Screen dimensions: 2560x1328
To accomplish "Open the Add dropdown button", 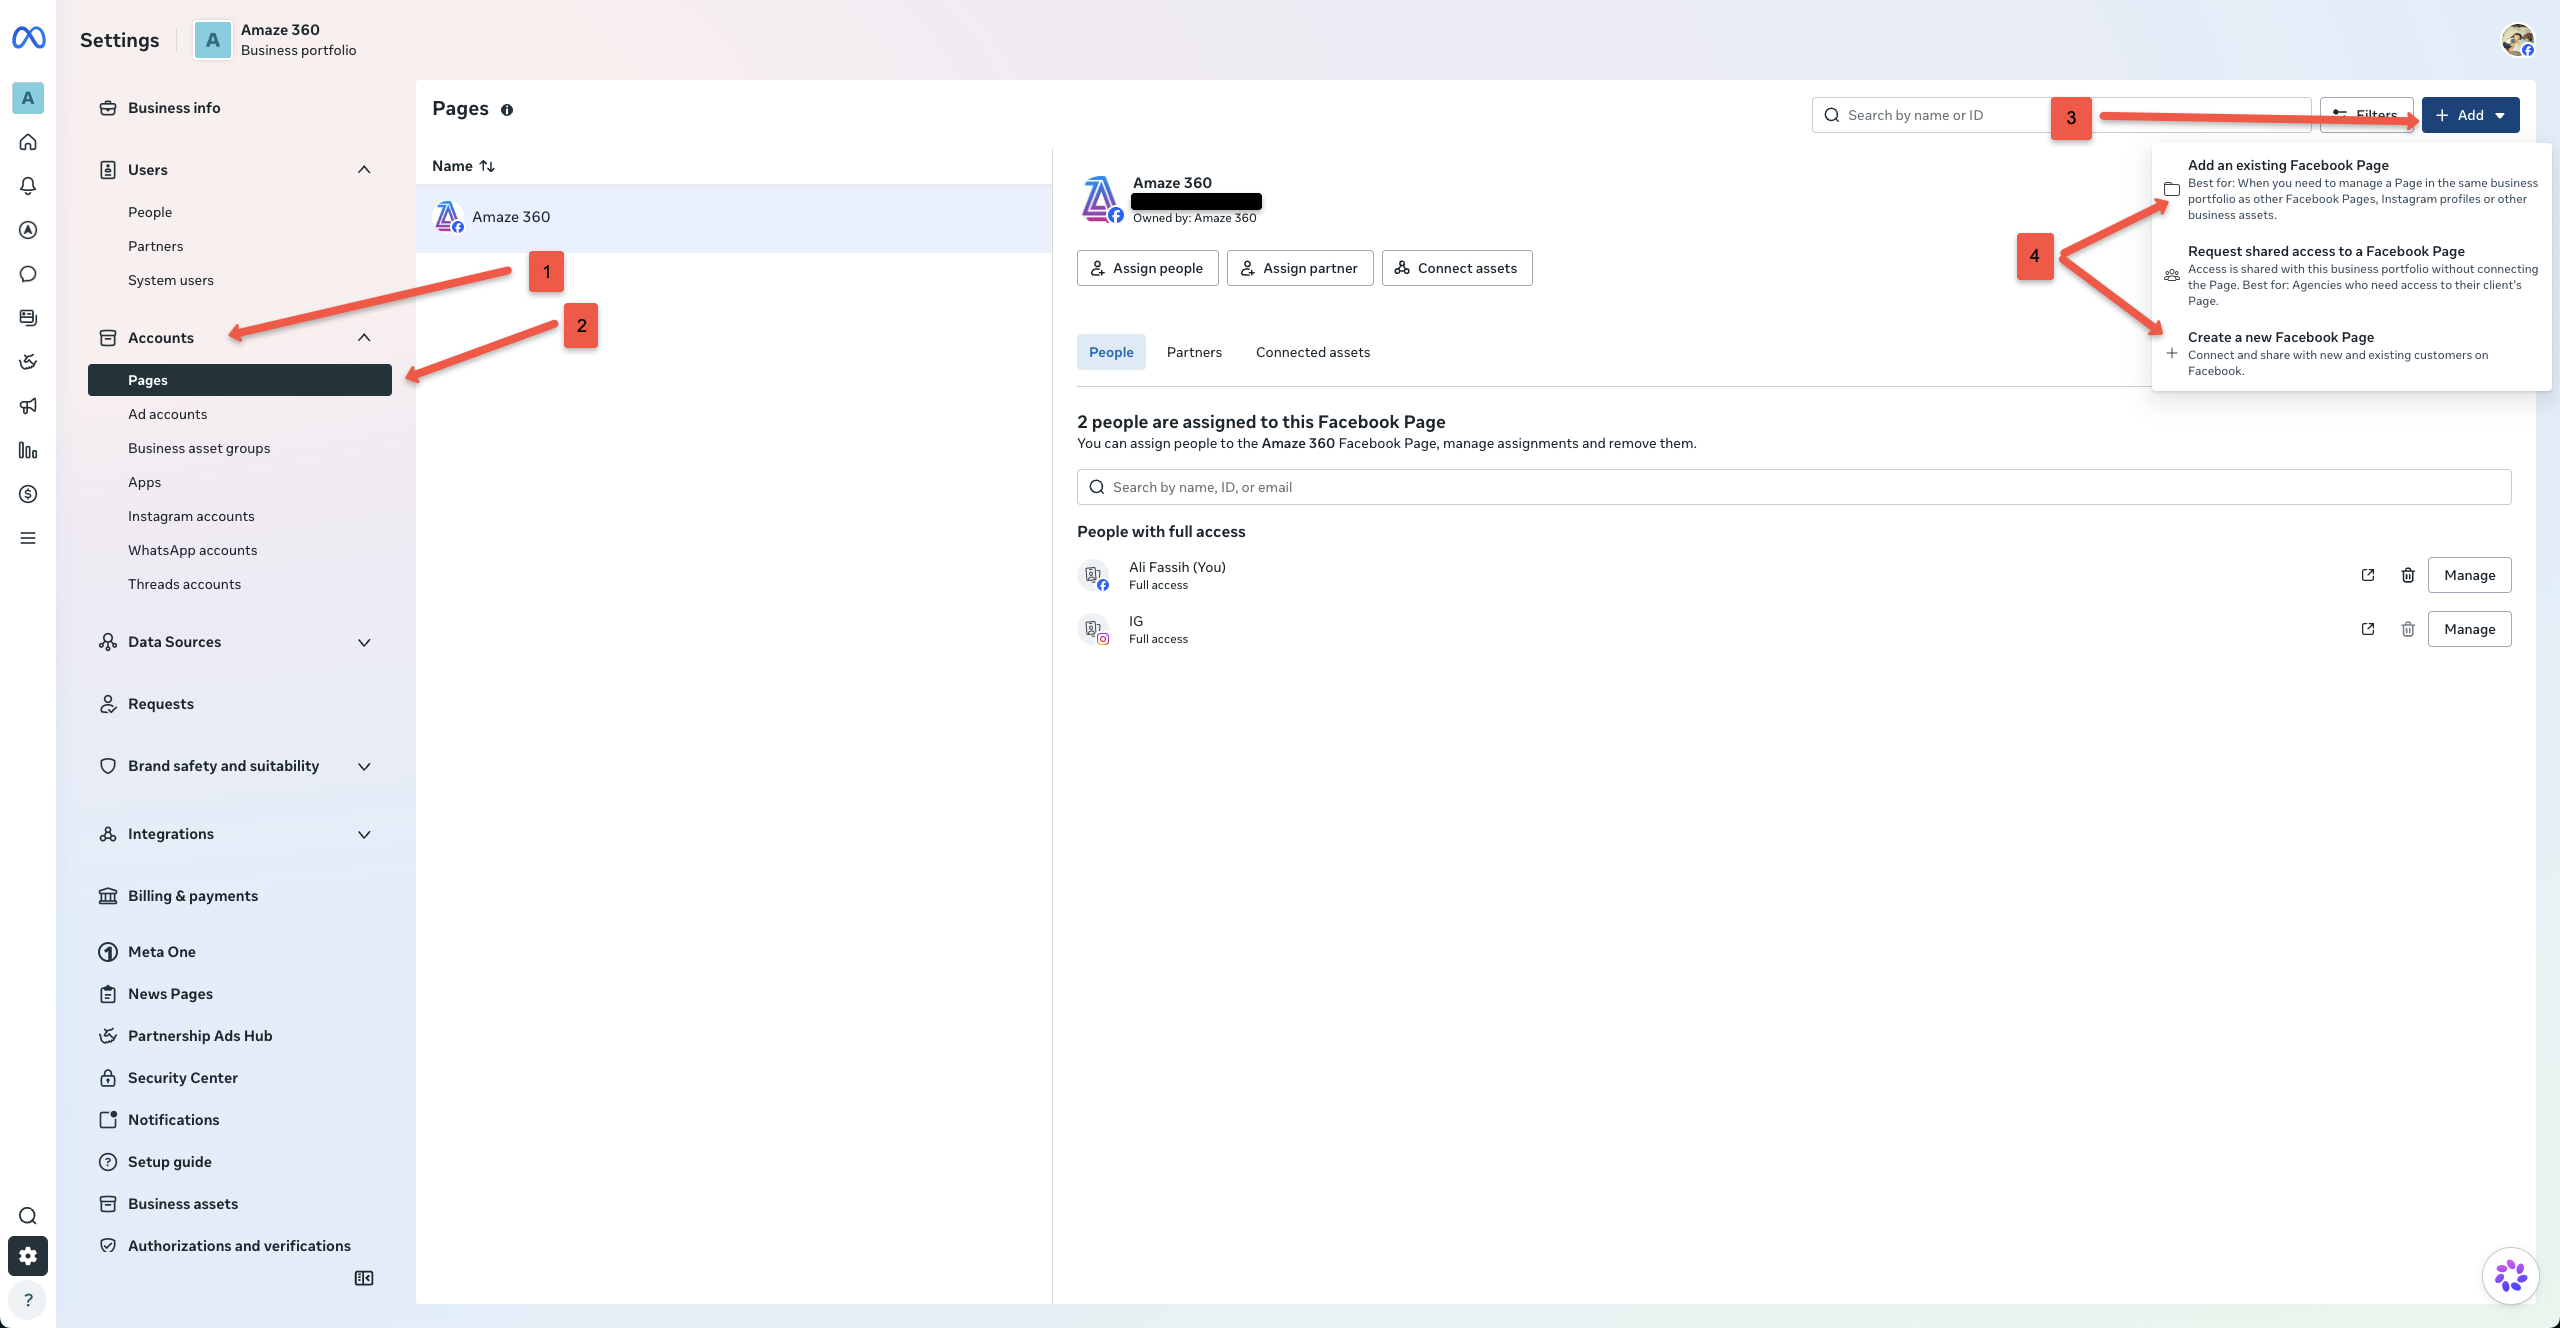I will click(2470, 115).
